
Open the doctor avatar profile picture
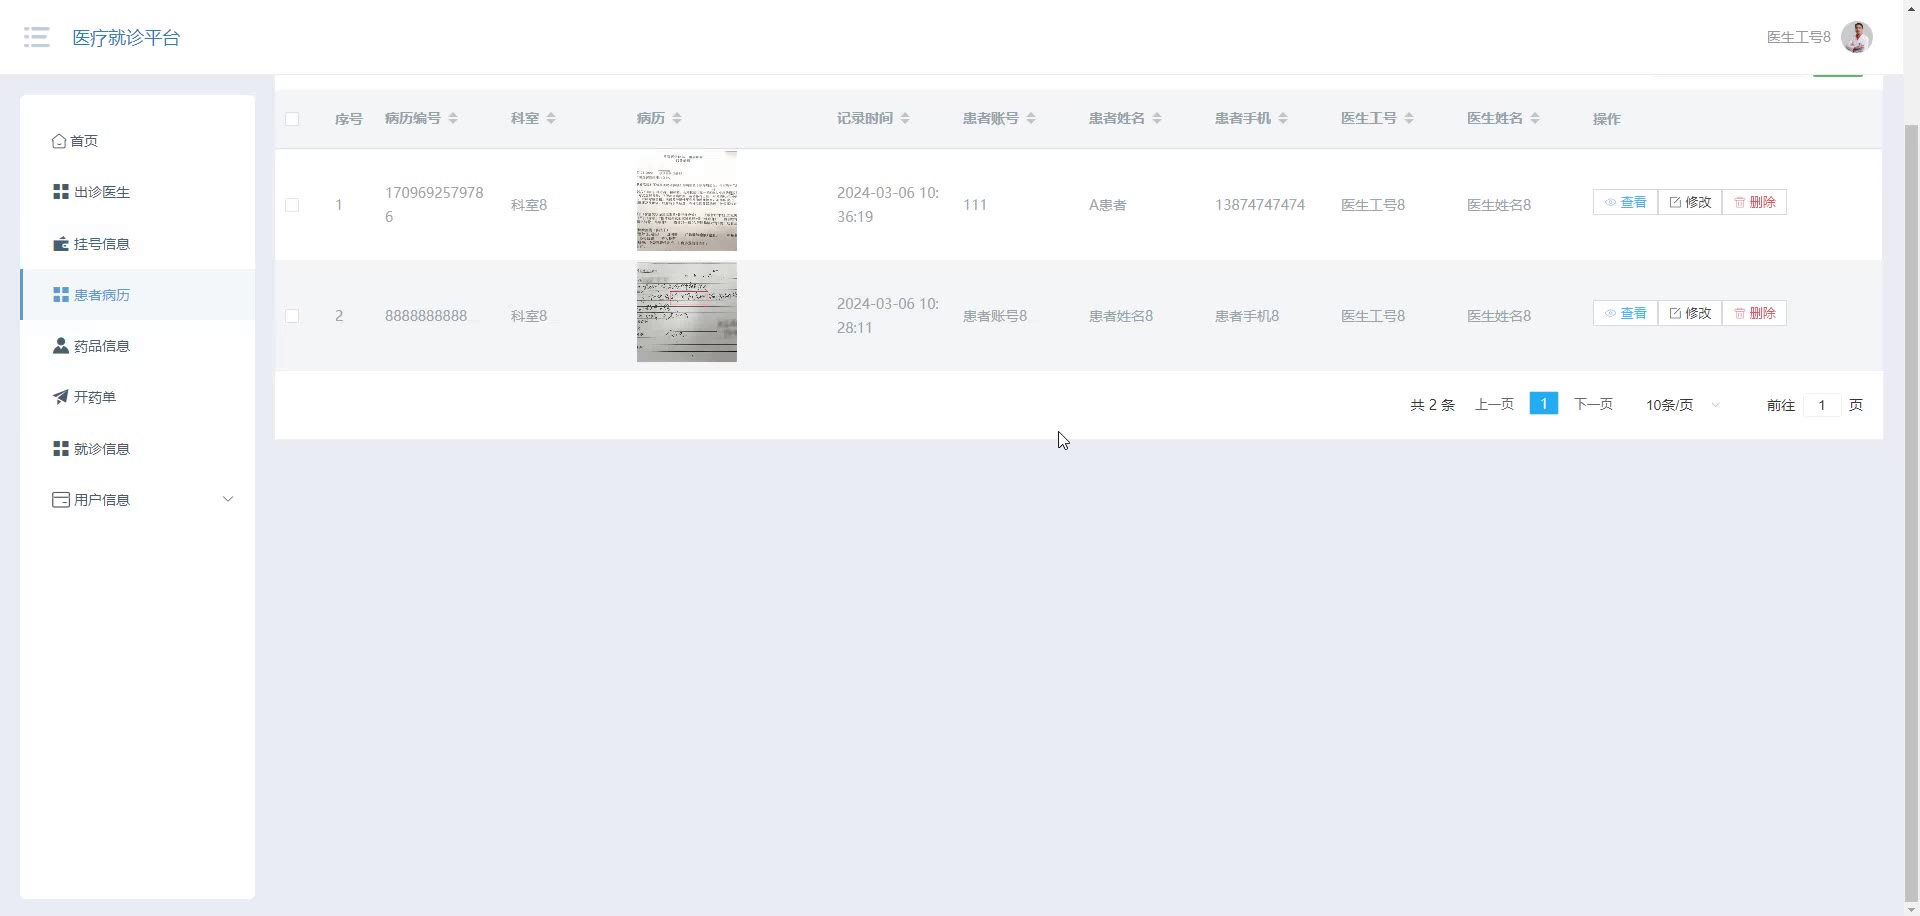[x=1856, y=37]
